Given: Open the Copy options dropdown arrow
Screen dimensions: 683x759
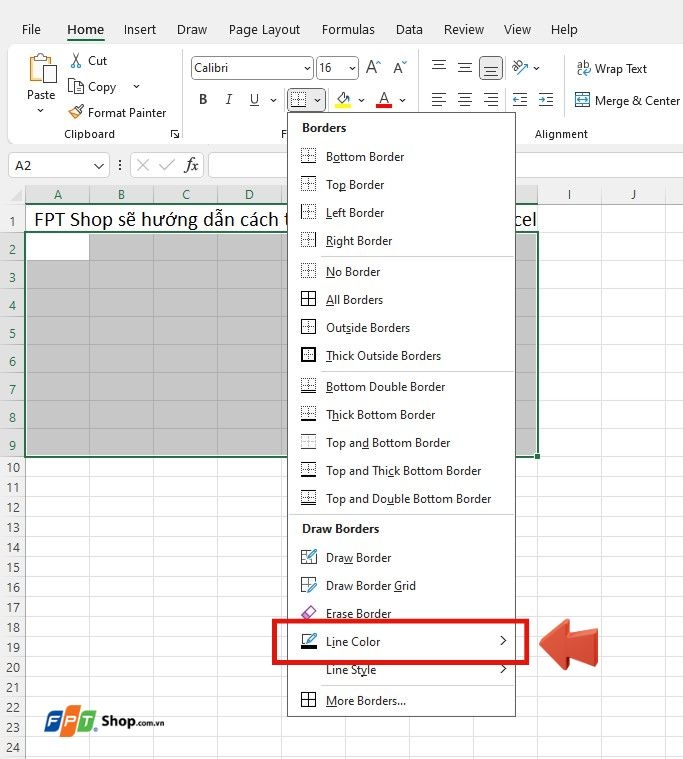Looking at the screenshot, I should [x=137, y=87].
